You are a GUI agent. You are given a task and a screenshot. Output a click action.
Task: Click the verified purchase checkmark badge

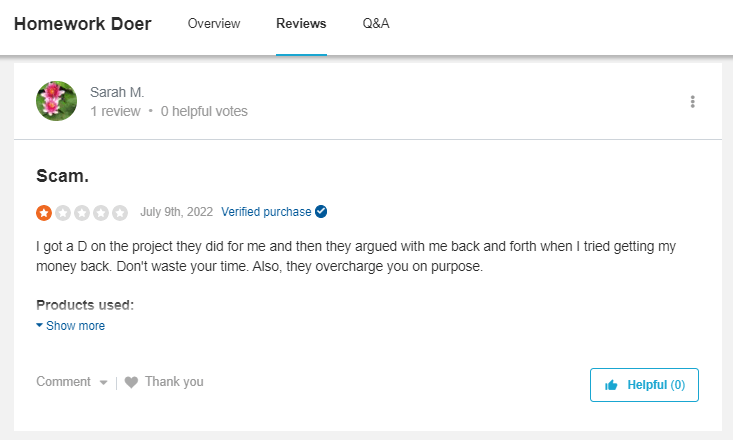pyautogui.click(x=321, y=212)
